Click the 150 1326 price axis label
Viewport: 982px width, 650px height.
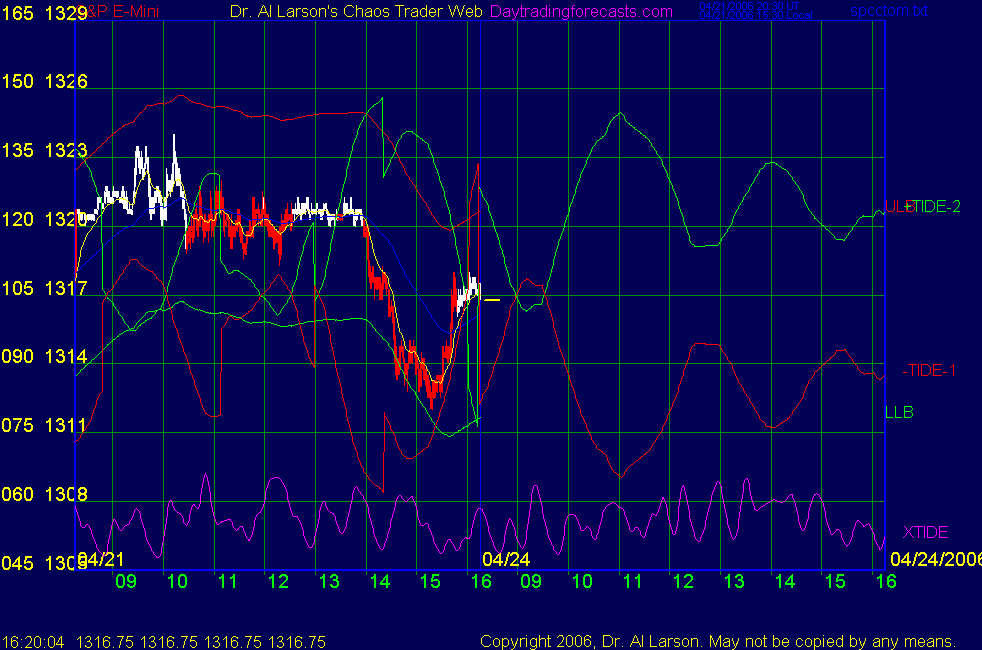44,81
